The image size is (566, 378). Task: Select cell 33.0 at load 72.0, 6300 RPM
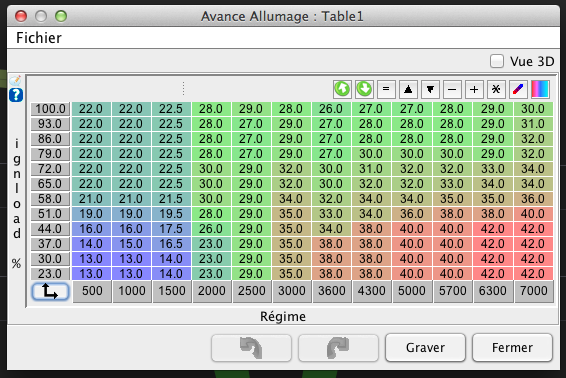(x=493, y=169)
